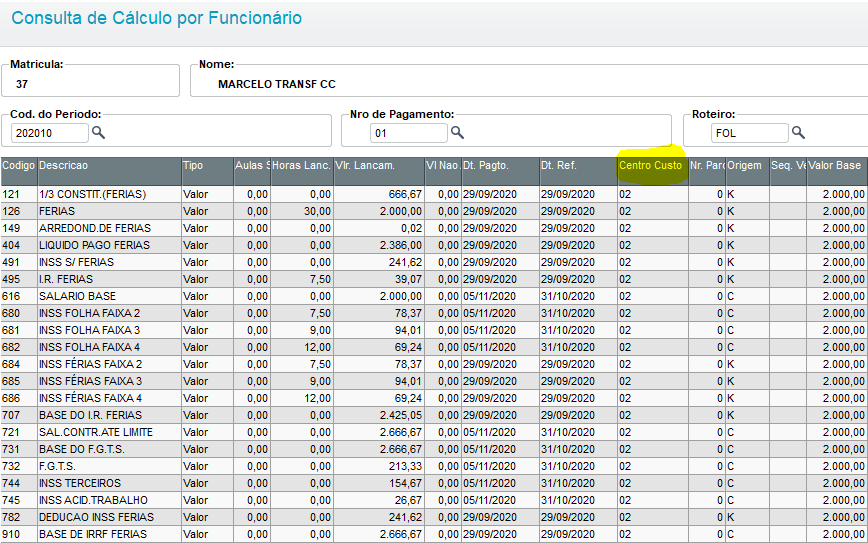Select row I.R. FERIAS
The image size is (868, 543).
tap(434, 279)
